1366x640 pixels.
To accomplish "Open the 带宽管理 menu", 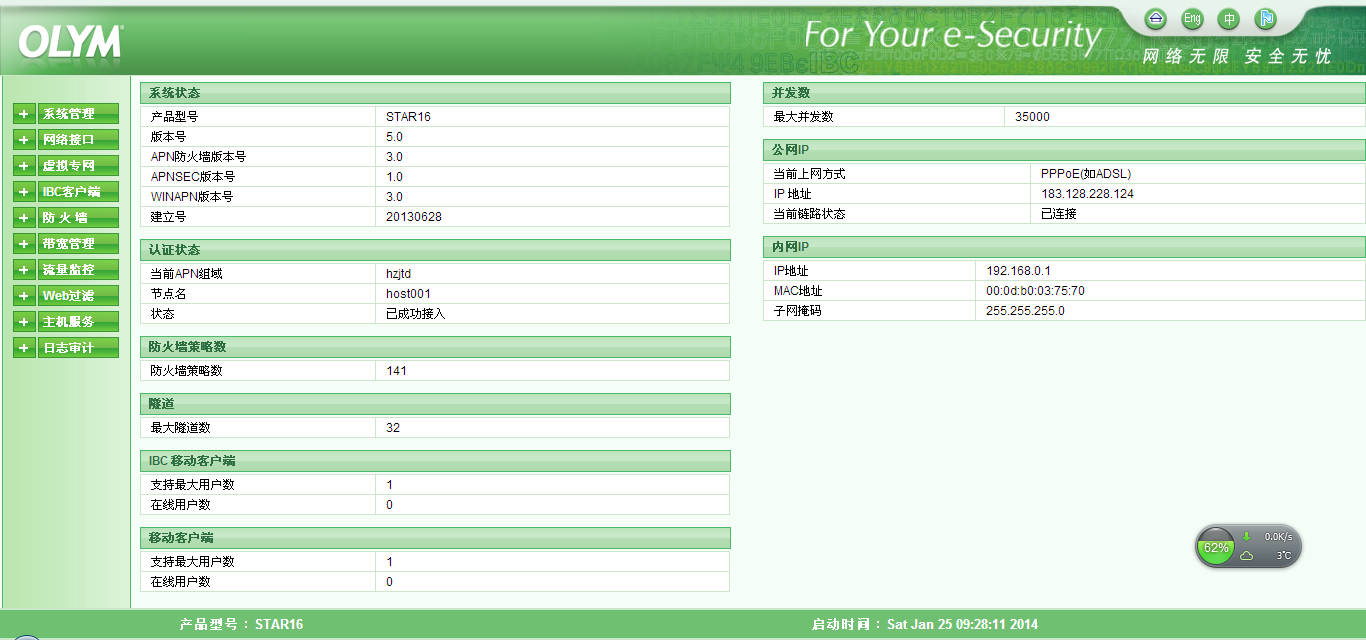I will tap(78, 244).
